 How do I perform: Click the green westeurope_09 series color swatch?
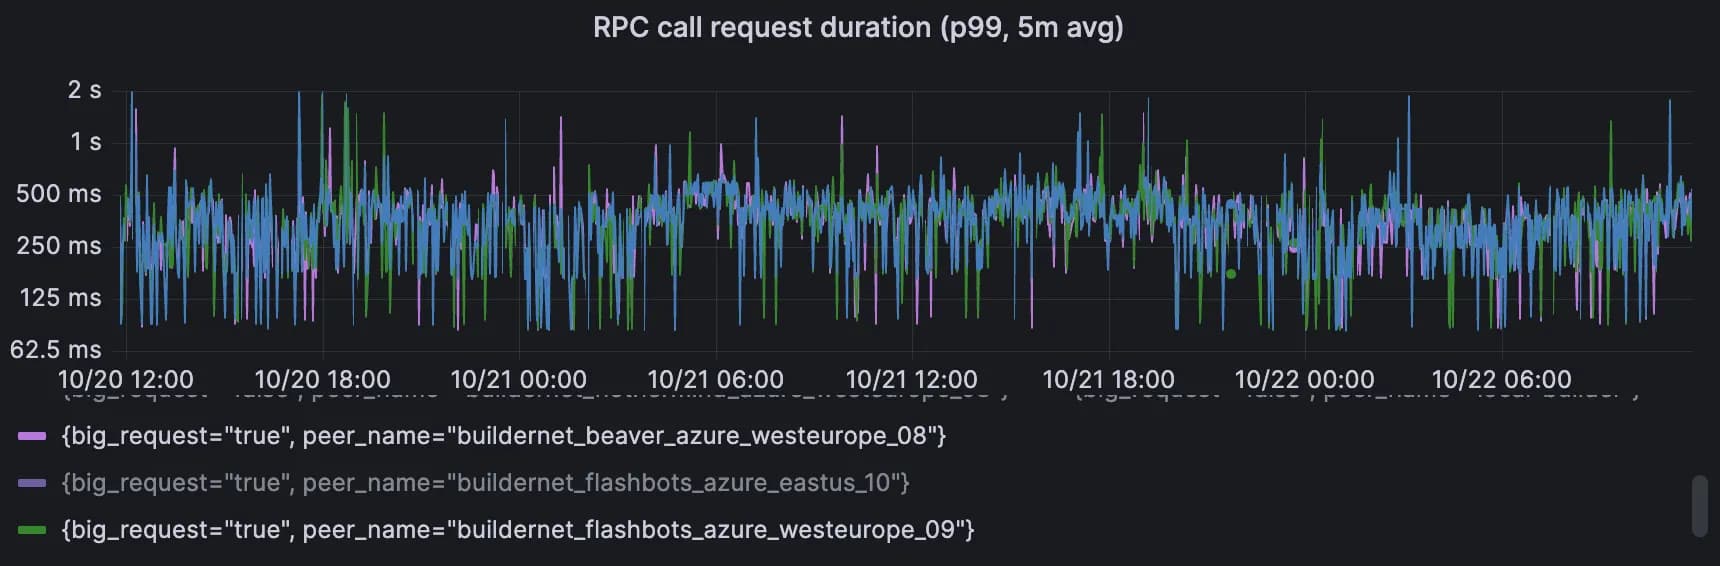coord(32,530)
